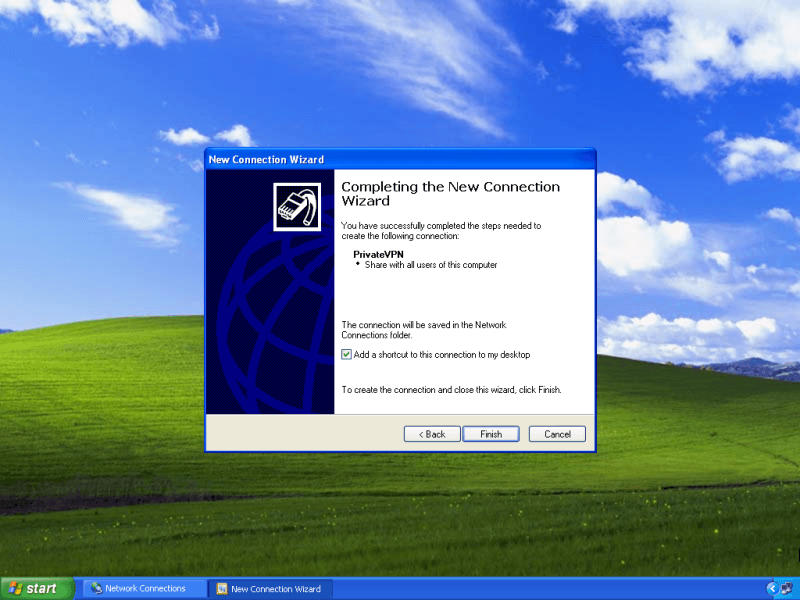Click the 'You have successfully completed' text
This screenshot has width=800, height=600.
(x=441, y=231)
